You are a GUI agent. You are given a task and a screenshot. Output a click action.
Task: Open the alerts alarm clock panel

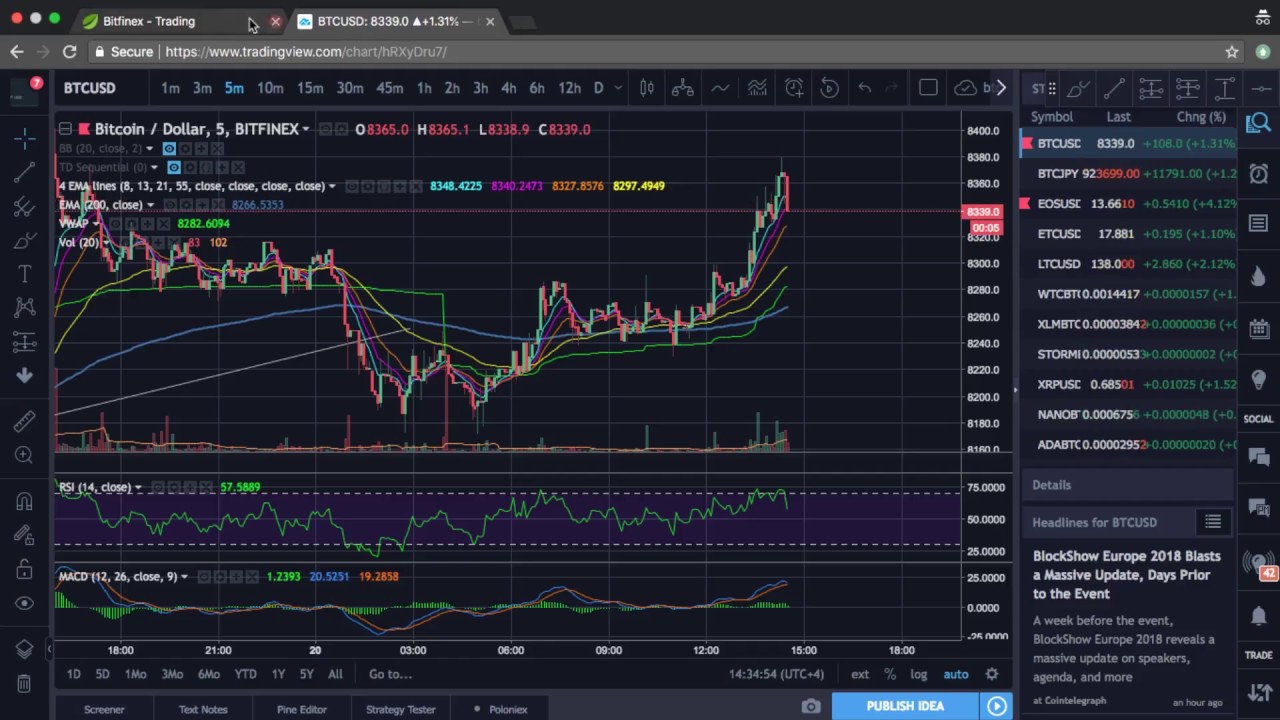pos(1258,174)
